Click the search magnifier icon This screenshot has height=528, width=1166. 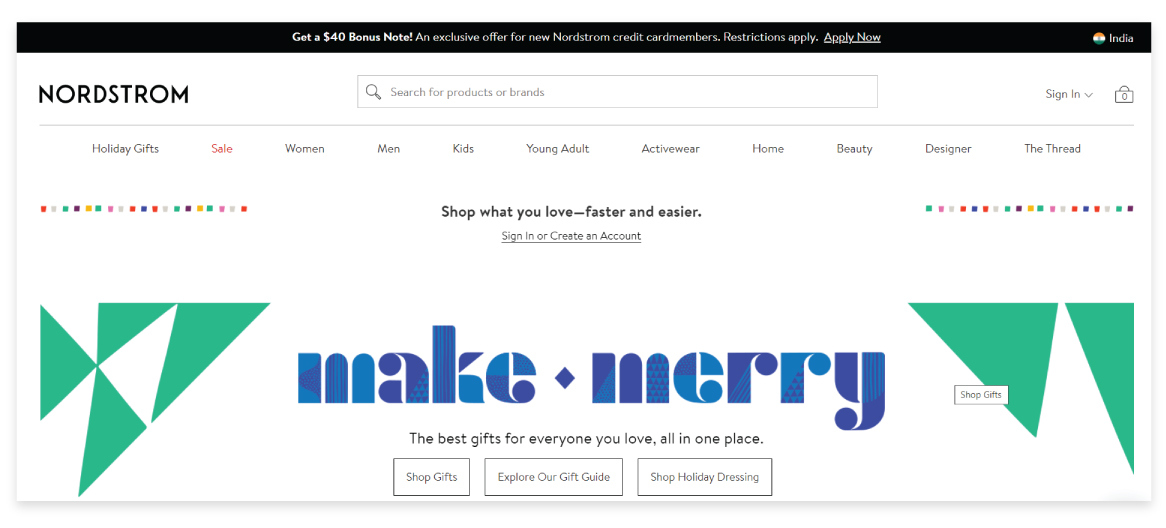[373, 92]
